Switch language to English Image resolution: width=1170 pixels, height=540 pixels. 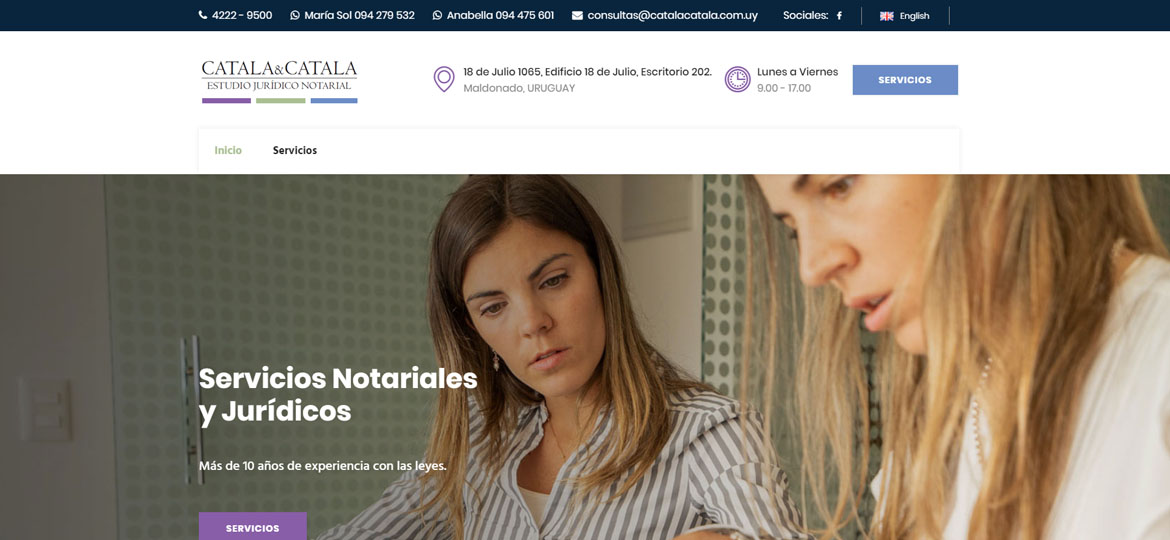[914, 16]
